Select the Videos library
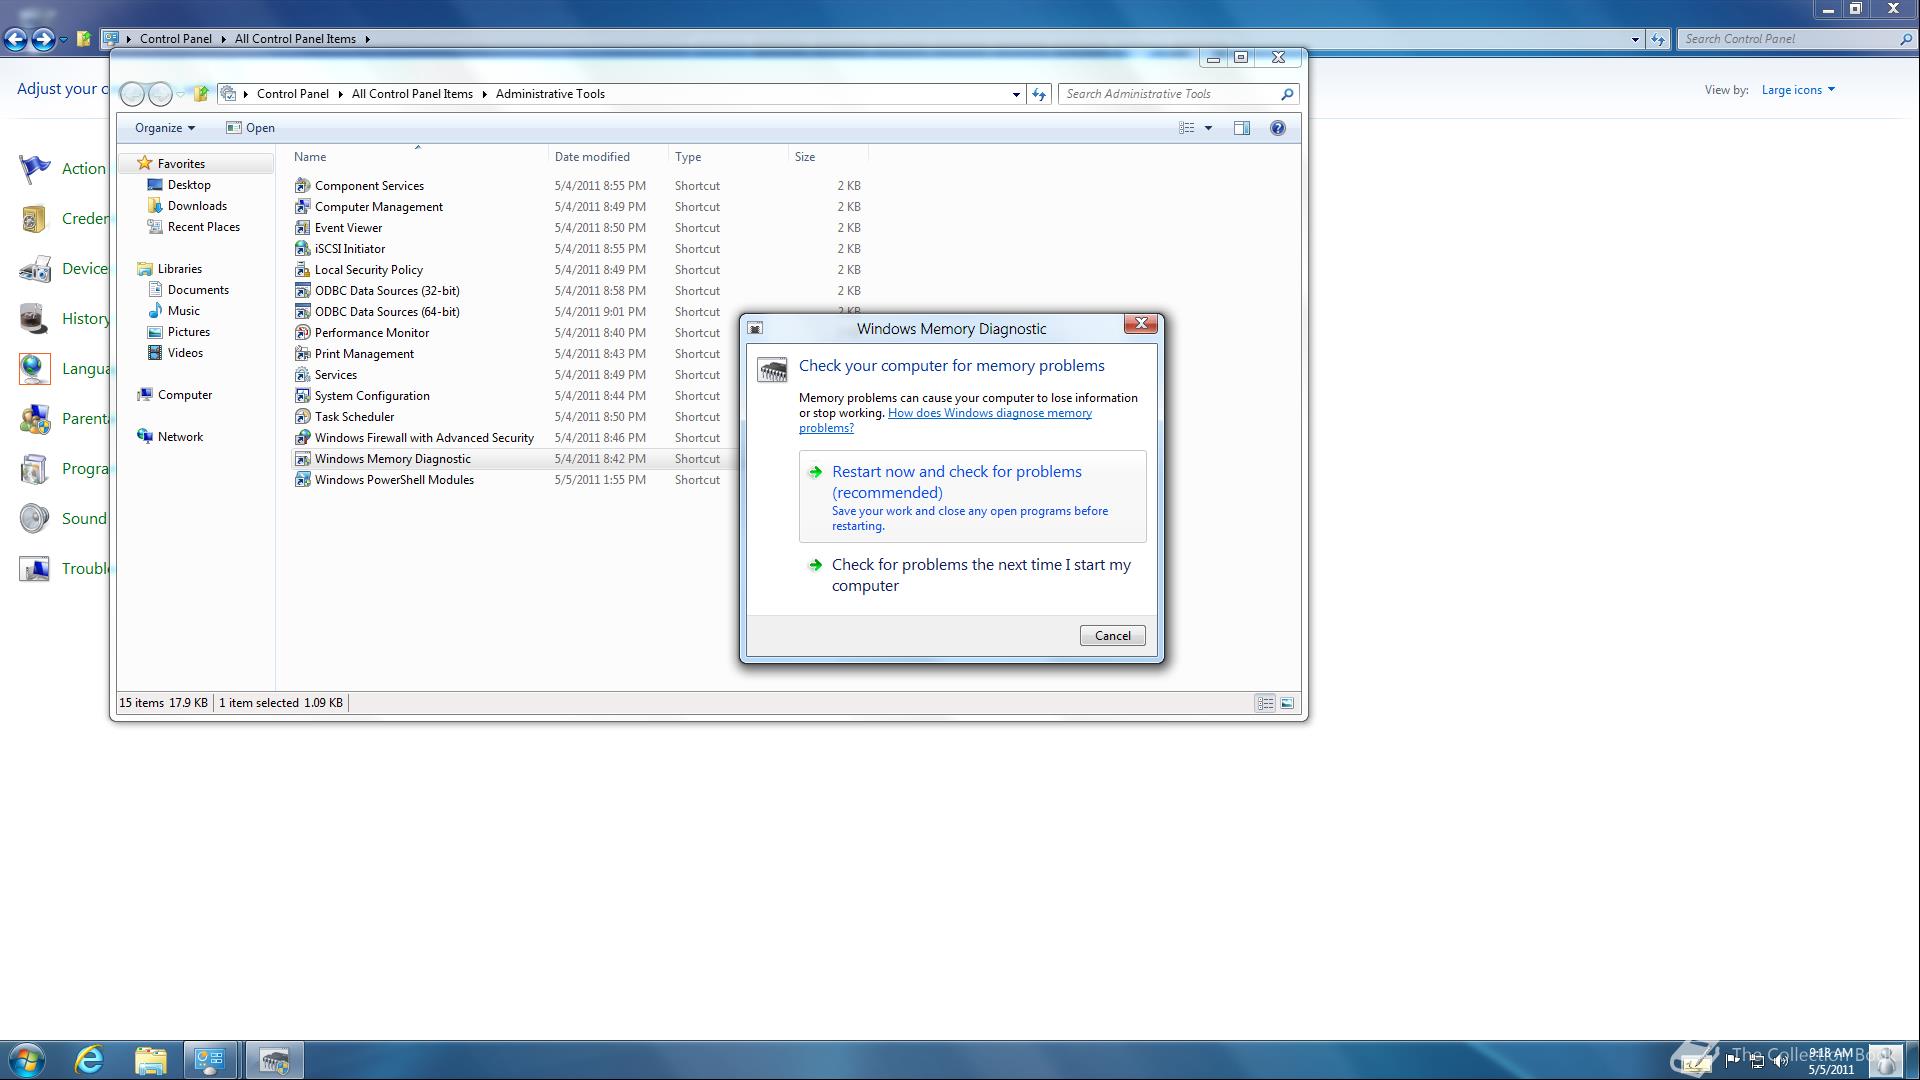The image size is (1920, 1080). (x=185, y=353)
